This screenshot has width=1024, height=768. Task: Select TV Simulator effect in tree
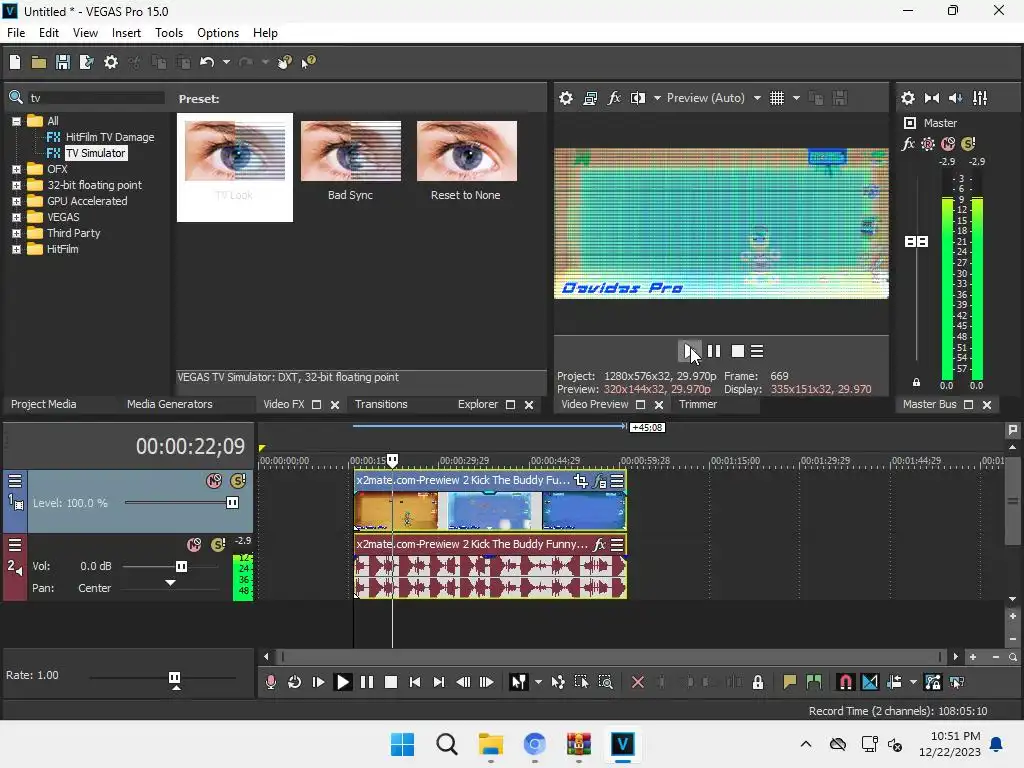(x=95, y=153)
